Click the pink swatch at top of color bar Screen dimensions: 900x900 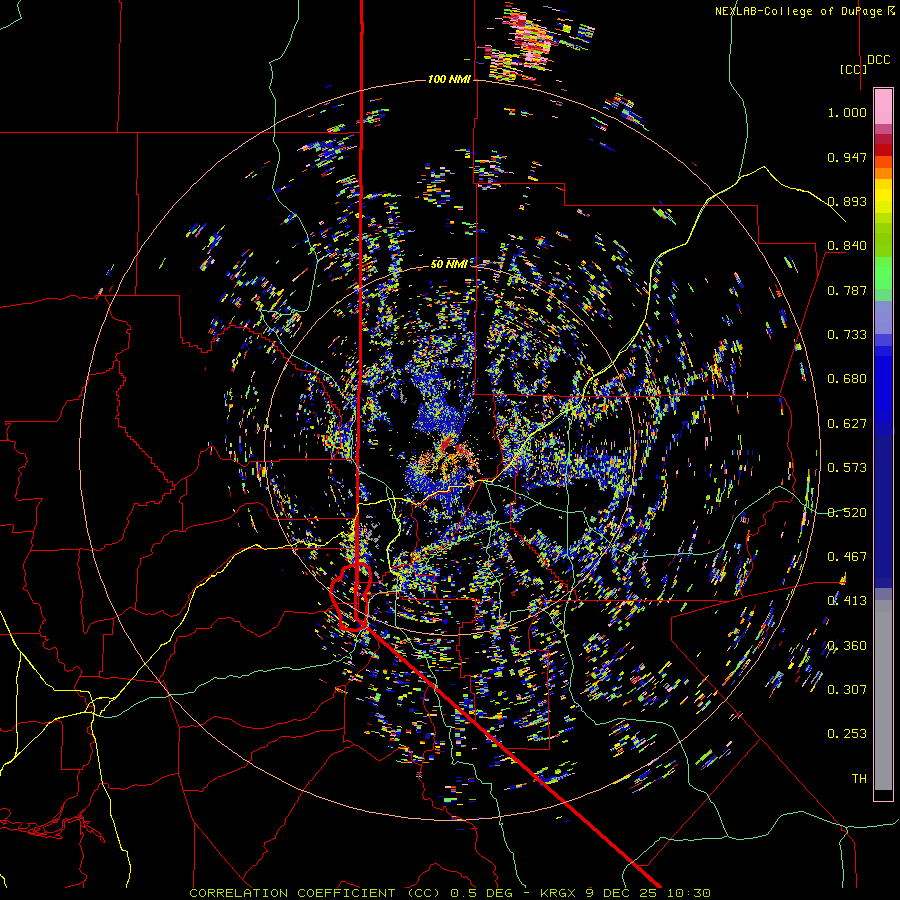883,107
